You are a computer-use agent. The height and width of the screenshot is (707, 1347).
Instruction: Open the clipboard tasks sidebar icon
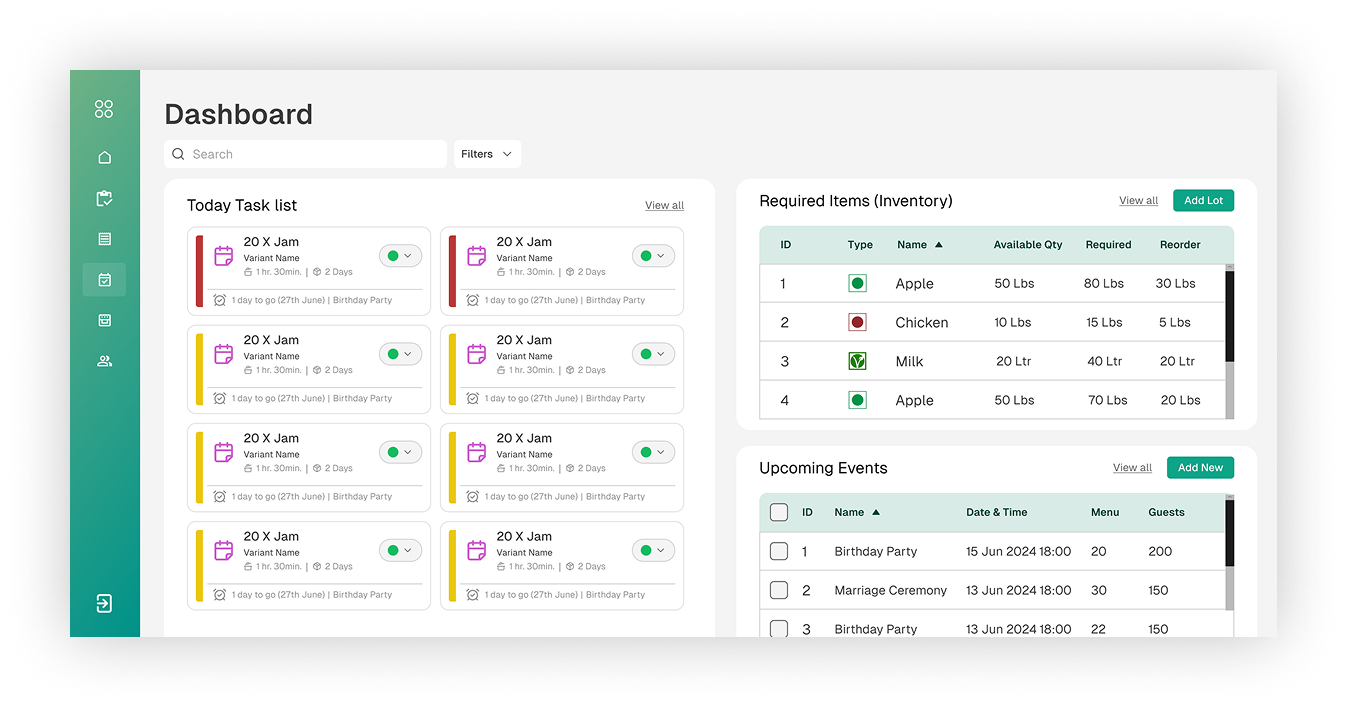104,199
